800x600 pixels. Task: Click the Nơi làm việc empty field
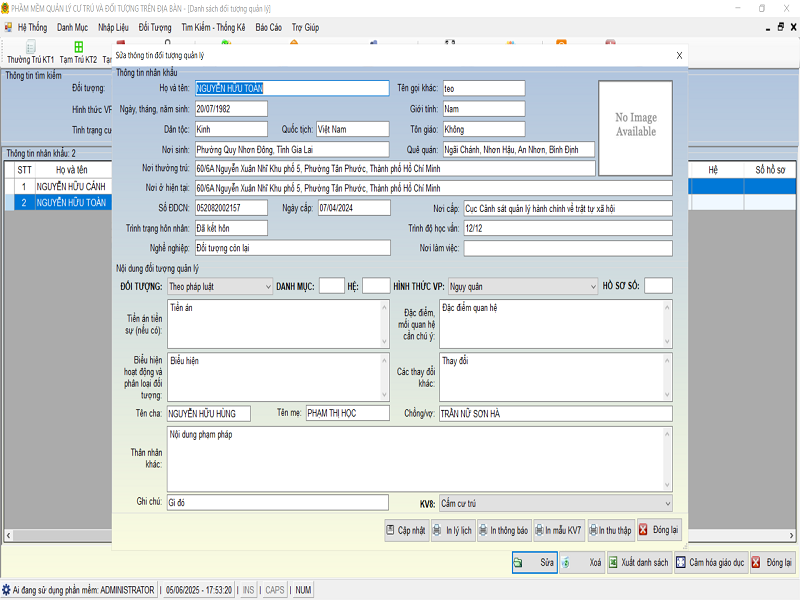568,248
